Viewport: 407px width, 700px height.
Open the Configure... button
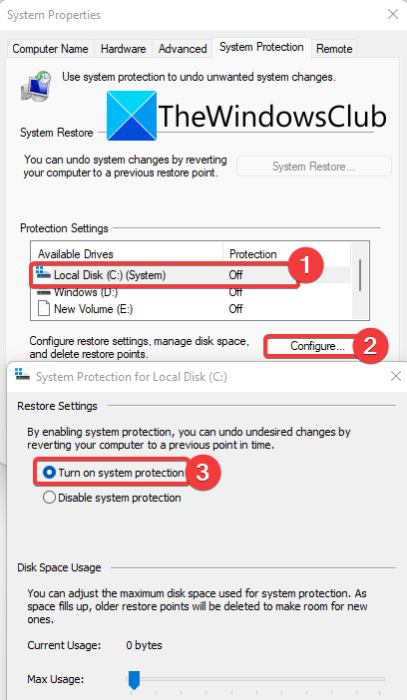point(317,346)
